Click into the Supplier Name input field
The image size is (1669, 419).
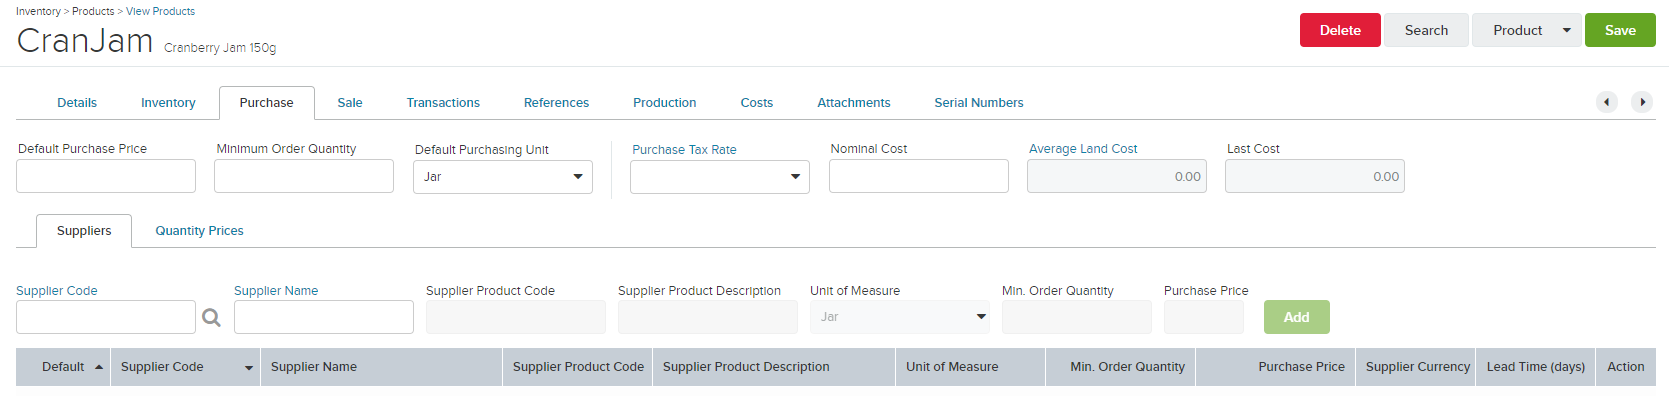[324, 317]
